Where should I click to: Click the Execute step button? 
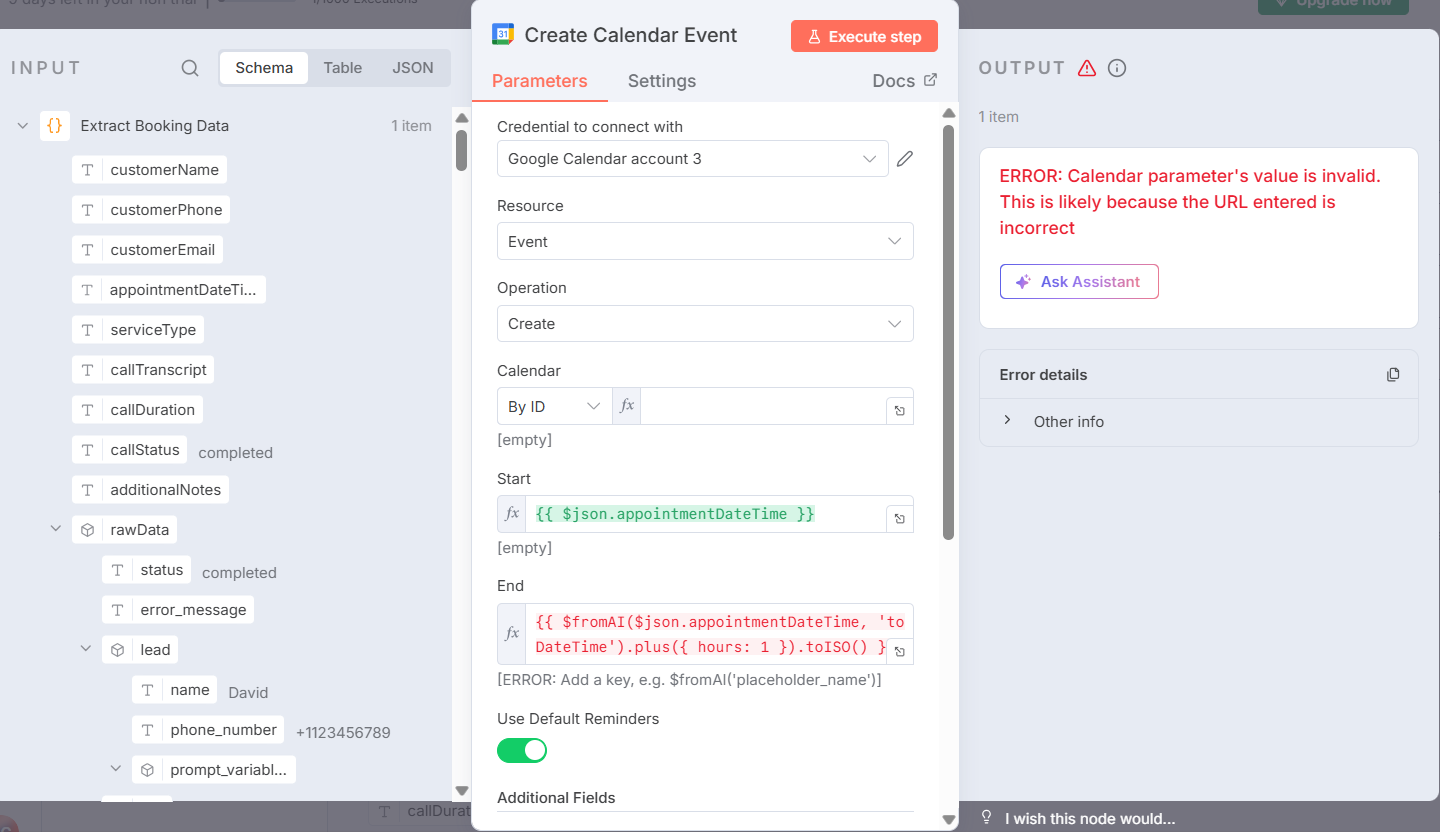tap(864, 36)
